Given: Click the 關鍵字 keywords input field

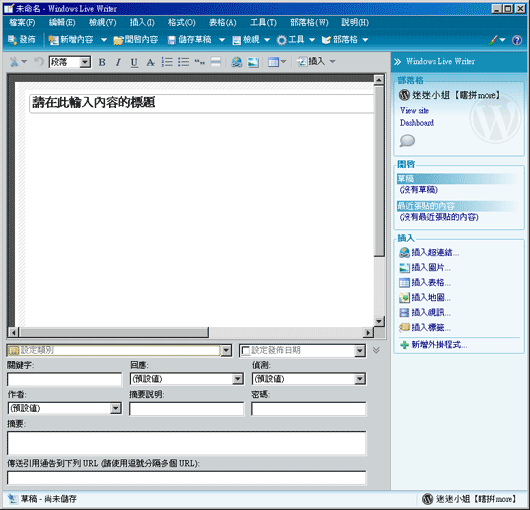Looking at the screenshot, I should tap(64, 380).
